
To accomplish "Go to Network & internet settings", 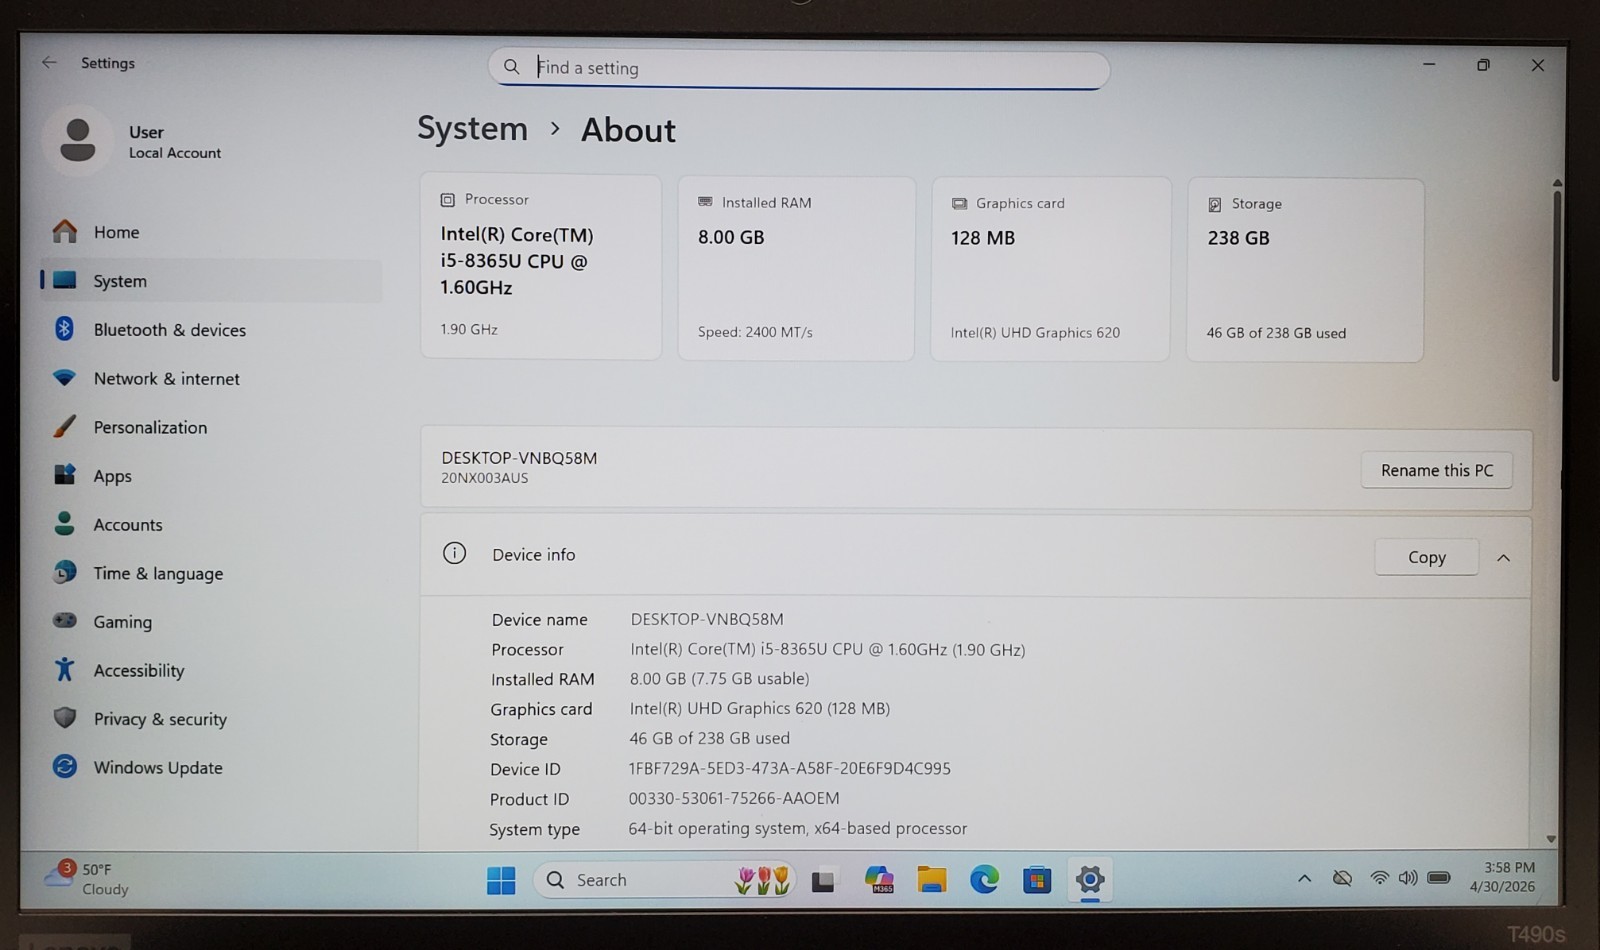I will coord(210,379).
